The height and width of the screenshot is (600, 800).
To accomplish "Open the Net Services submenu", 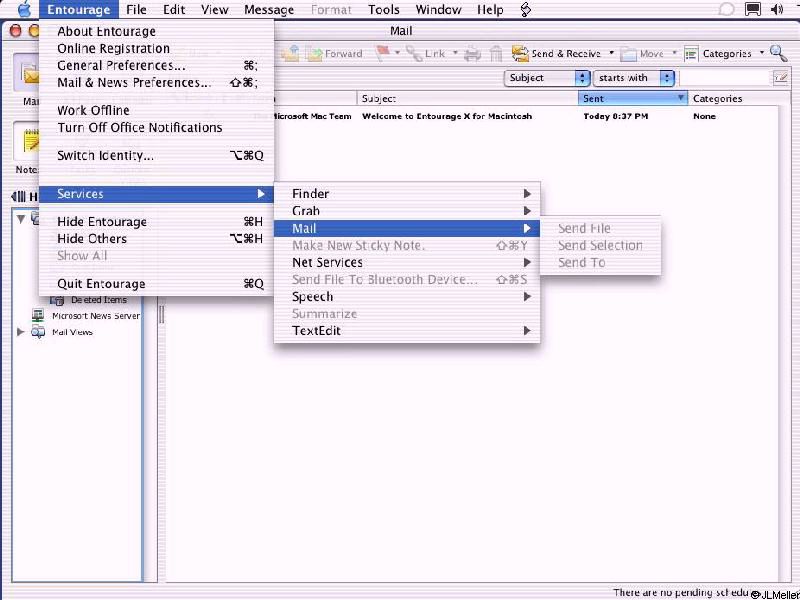I will point(407,262).
